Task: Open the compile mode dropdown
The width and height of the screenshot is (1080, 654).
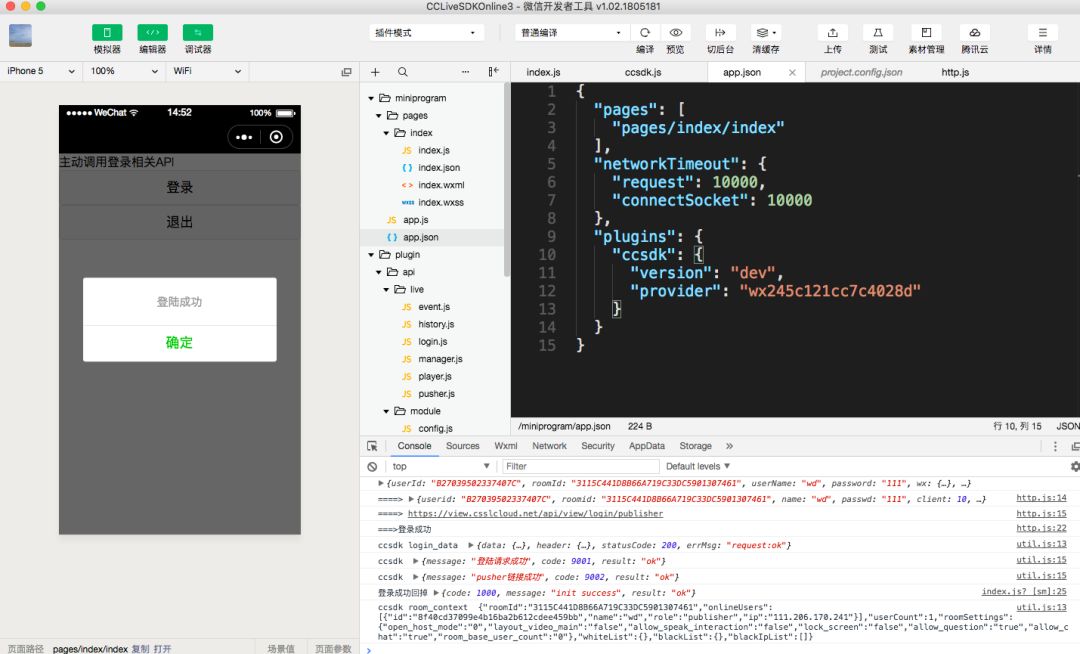Action: (572, 32)
